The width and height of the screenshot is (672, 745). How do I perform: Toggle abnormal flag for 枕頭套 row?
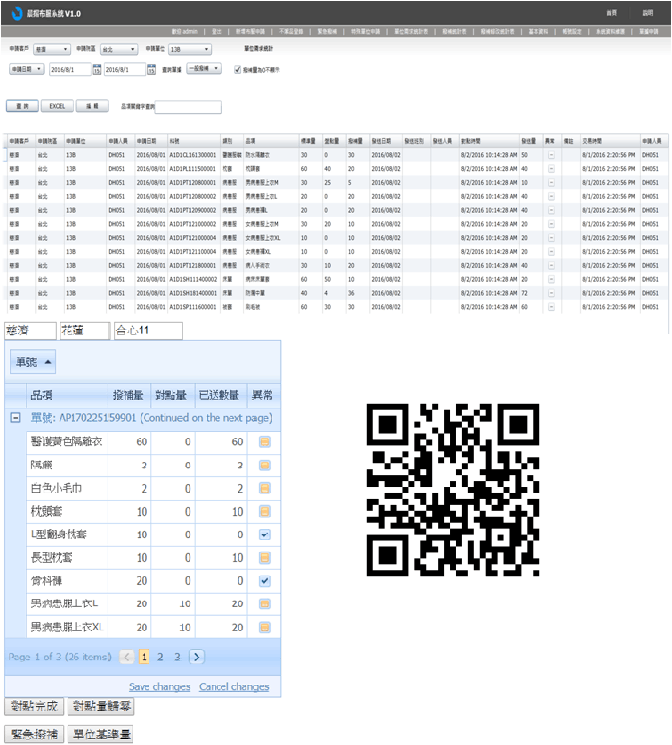point(264,512)
